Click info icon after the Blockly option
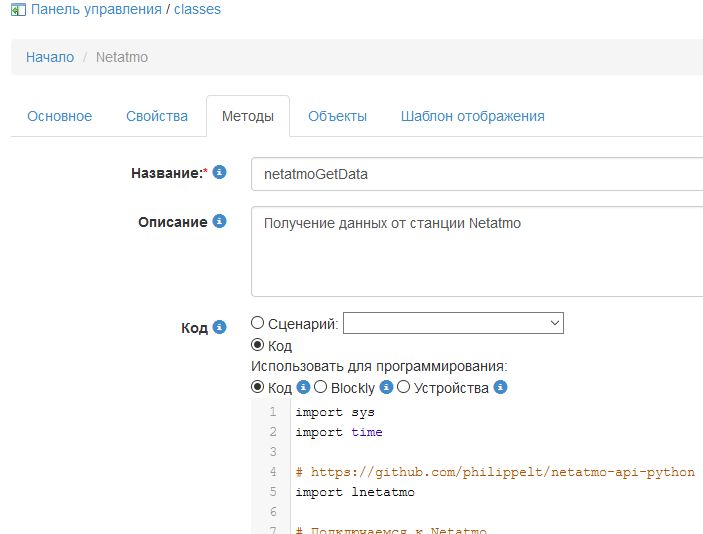703x534 pixels. (386, 387)
